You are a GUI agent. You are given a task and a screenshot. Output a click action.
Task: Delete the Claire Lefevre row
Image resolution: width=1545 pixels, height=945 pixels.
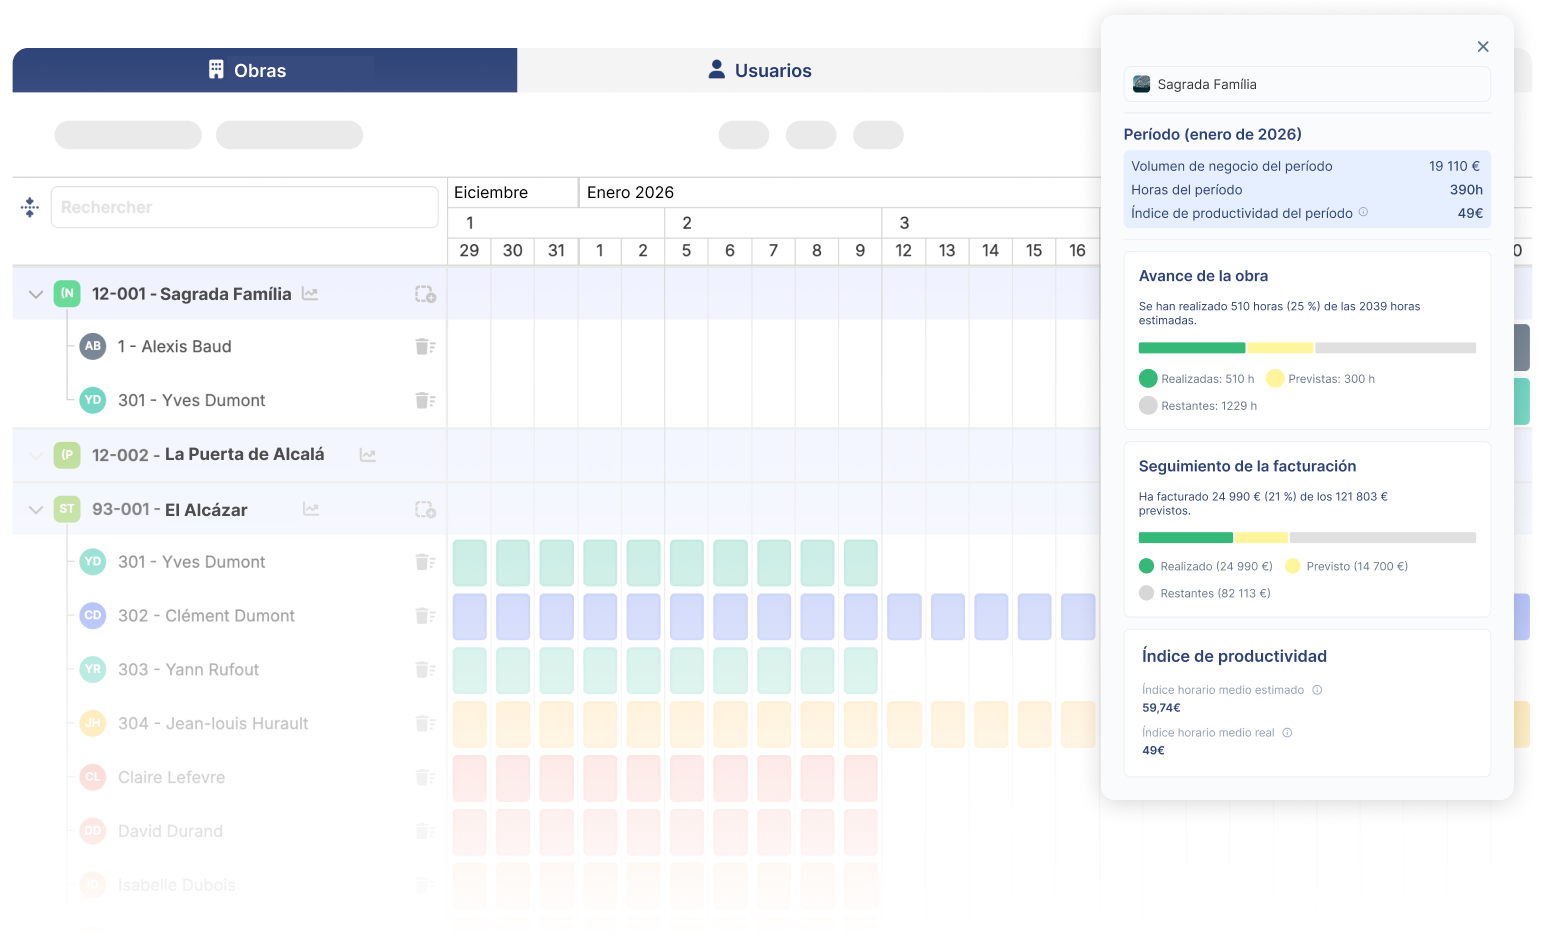coord(425,778)
